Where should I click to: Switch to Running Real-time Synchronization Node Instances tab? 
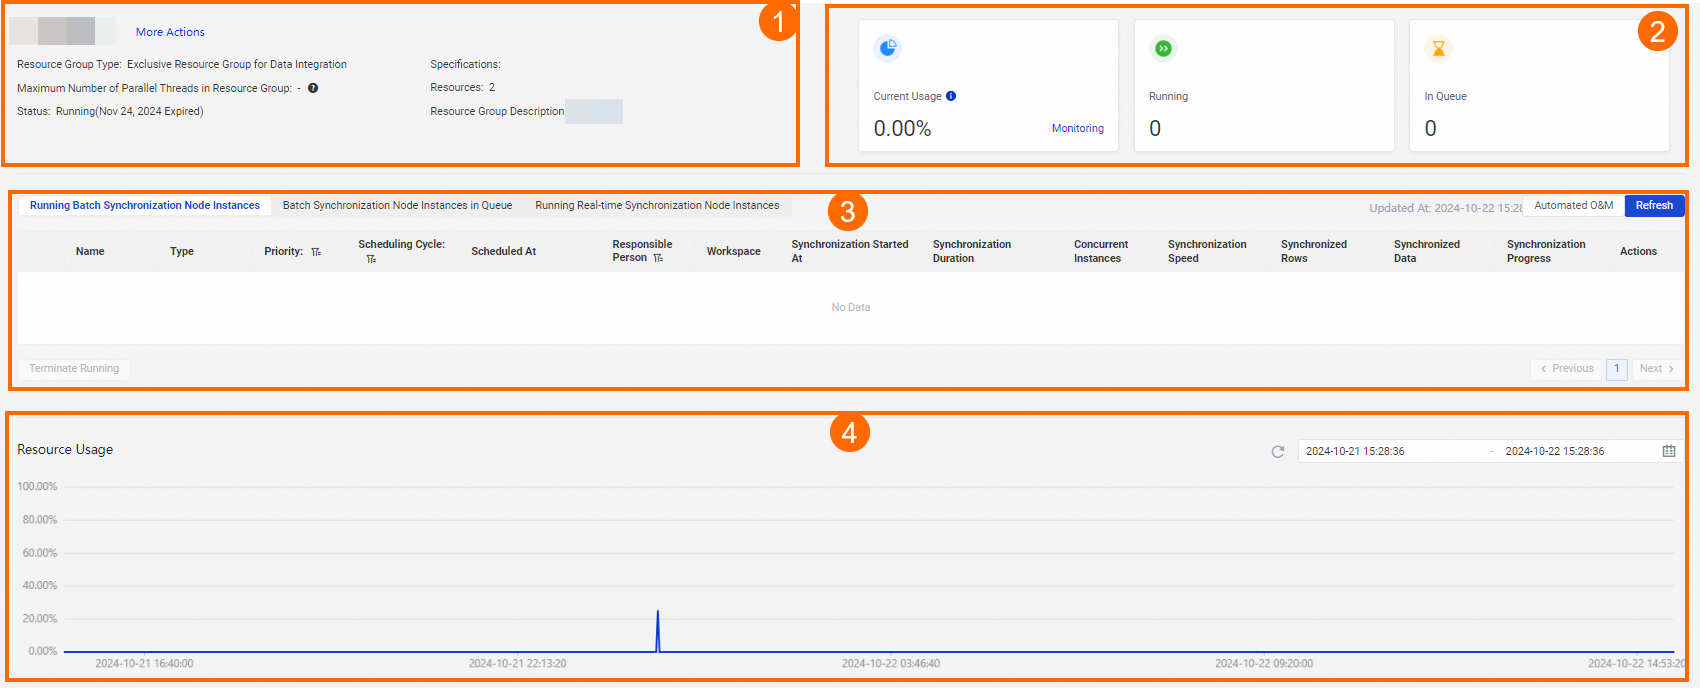click(x=657, y=205)
